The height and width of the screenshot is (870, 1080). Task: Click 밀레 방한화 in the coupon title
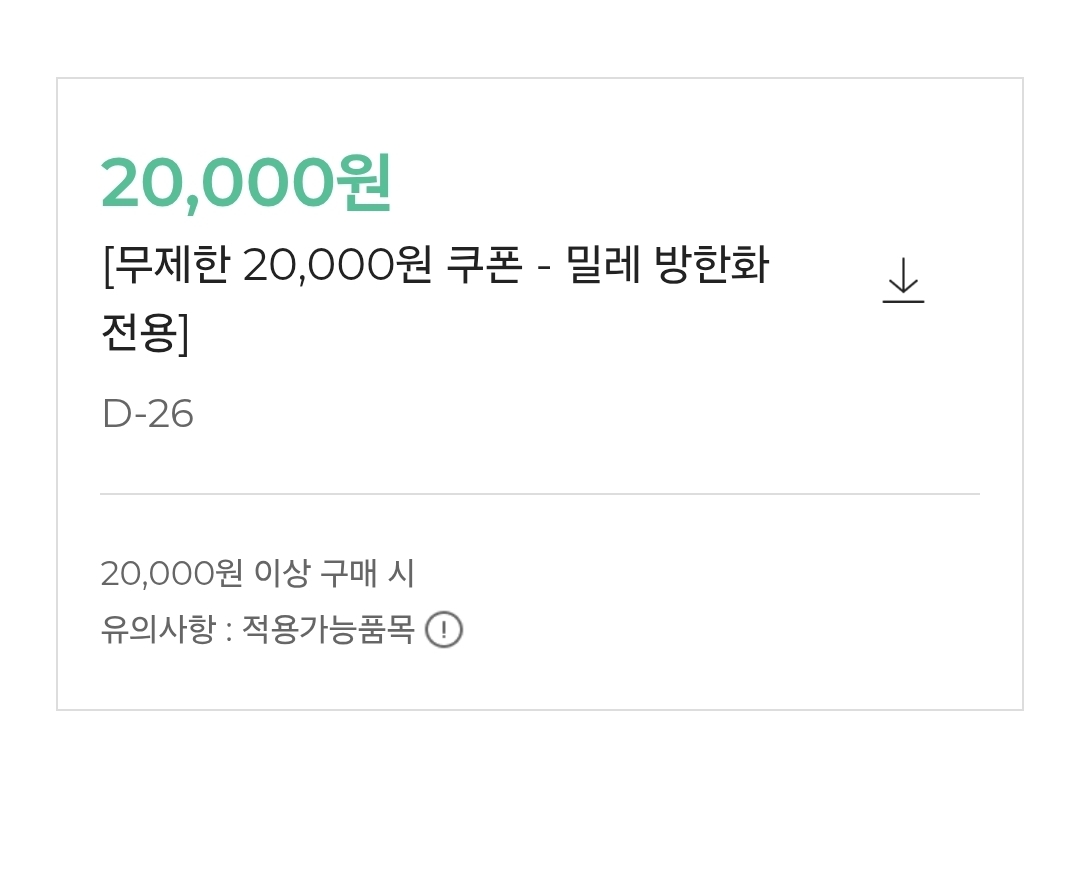(667, 266)
